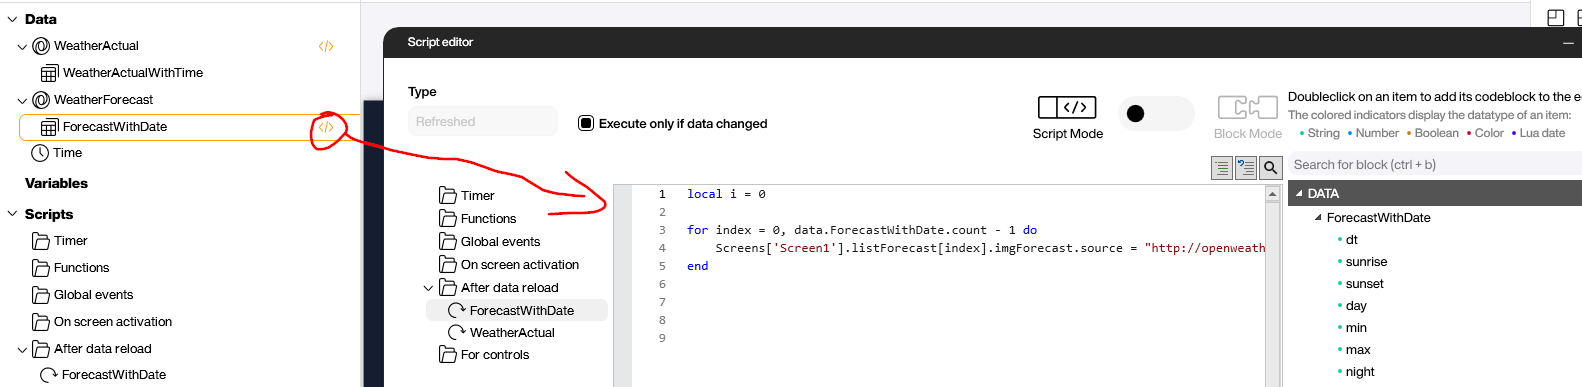Select ForecastWithDate script in editor tree

pyautogui.click(x=517, y=310)
